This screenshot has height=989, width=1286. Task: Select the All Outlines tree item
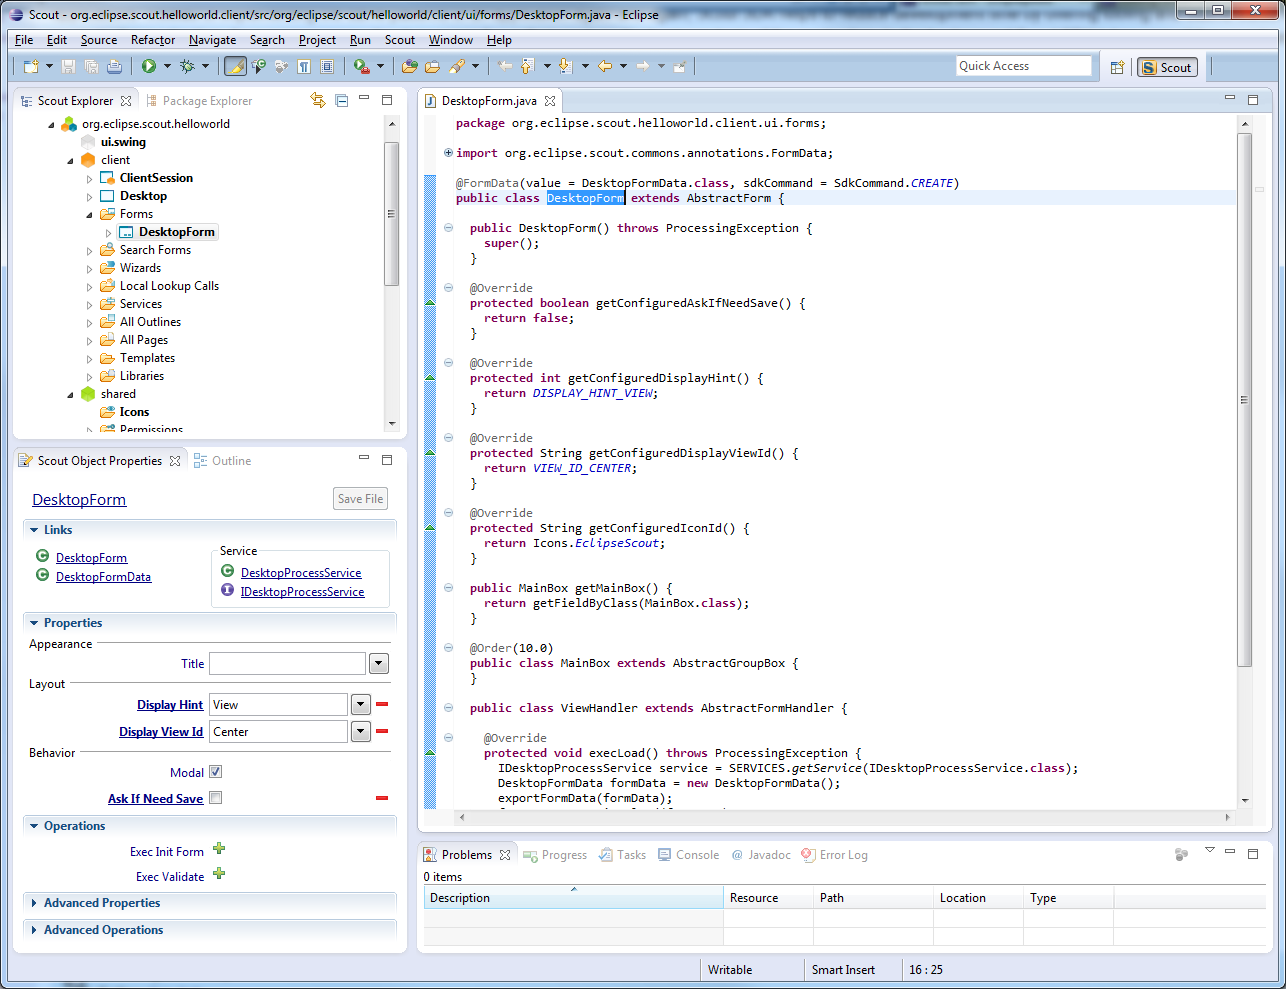click(x=150, y=322)
